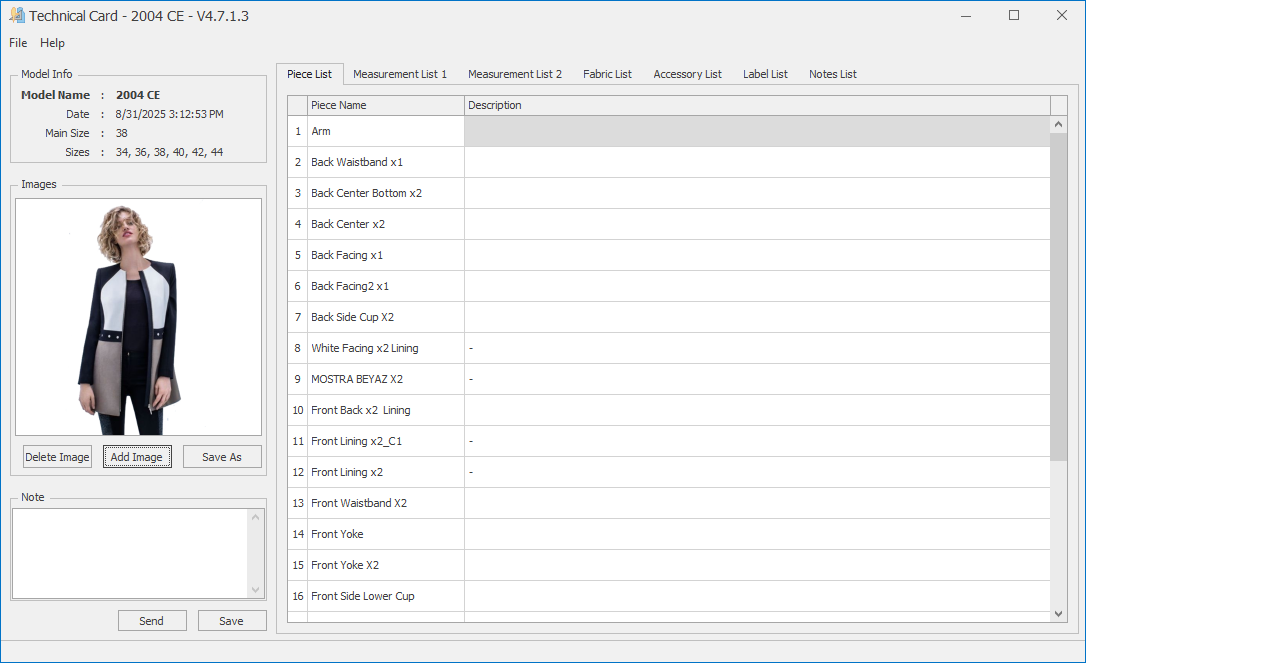Click the Technical Card app icon in title bar
Screen dimensions: 1270x663
[x=16, y=16]
